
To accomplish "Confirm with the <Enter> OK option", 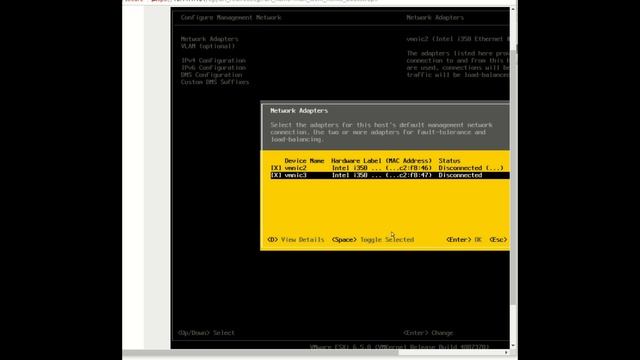I will [464, 240].
